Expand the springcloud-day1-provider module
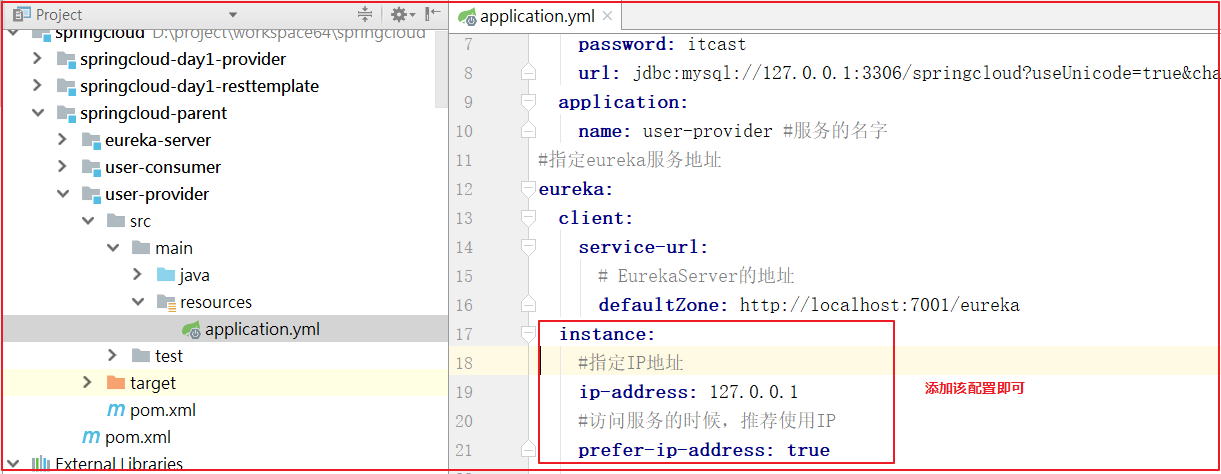The height and width of the screenshot is (474, 1221). (x=37, y=59)
